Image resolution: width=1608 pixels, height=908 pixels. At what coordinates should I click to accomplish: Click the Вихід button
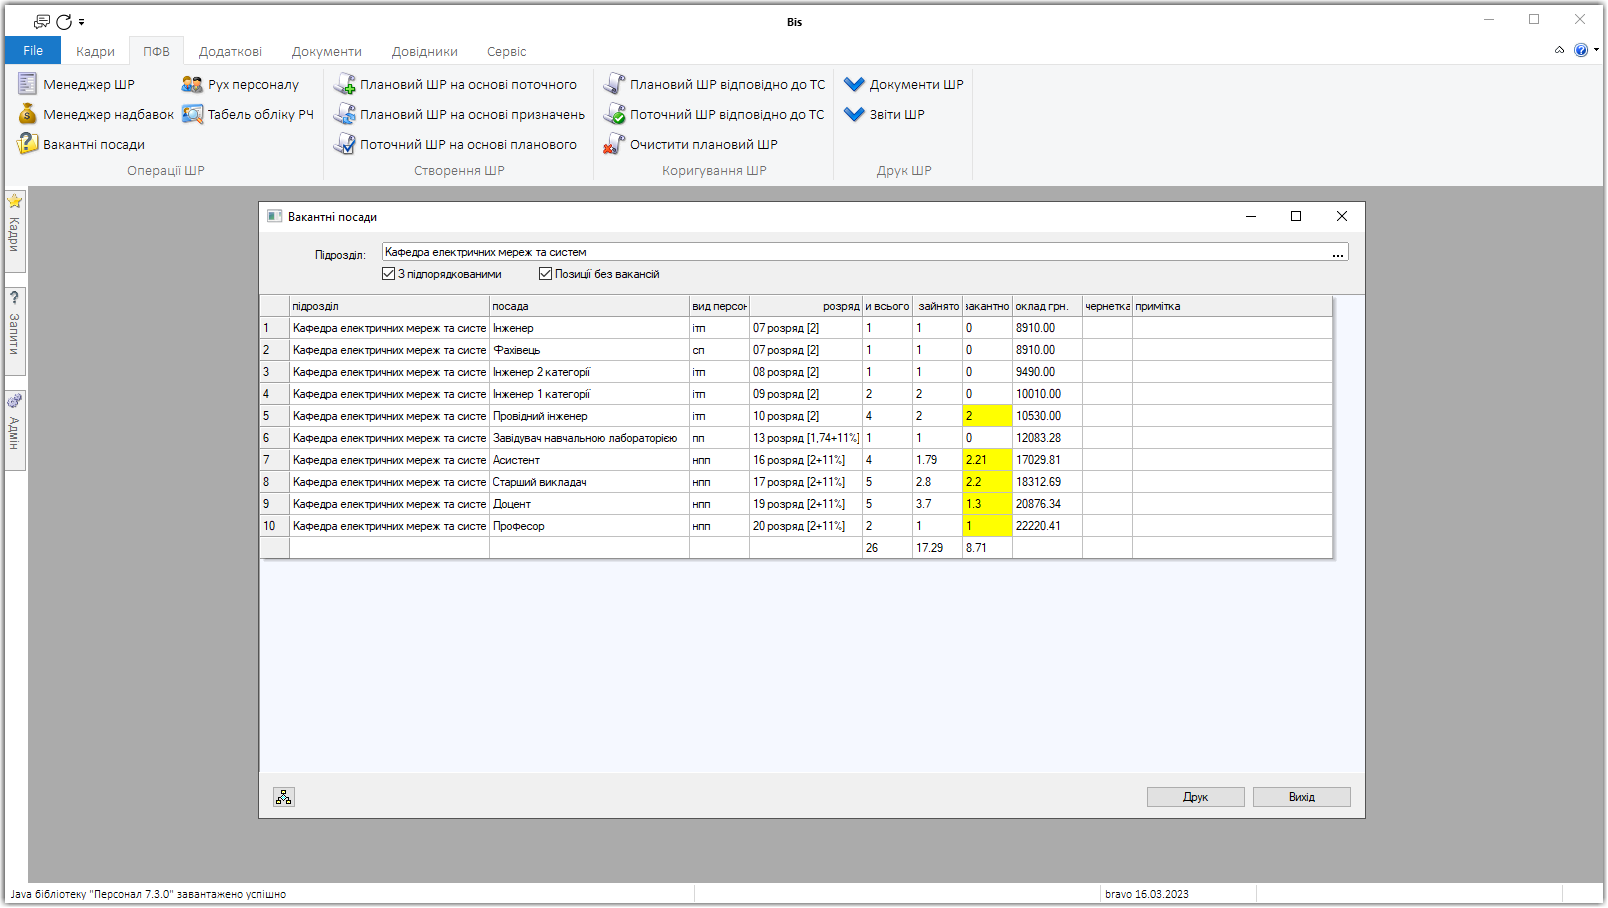1302,797
